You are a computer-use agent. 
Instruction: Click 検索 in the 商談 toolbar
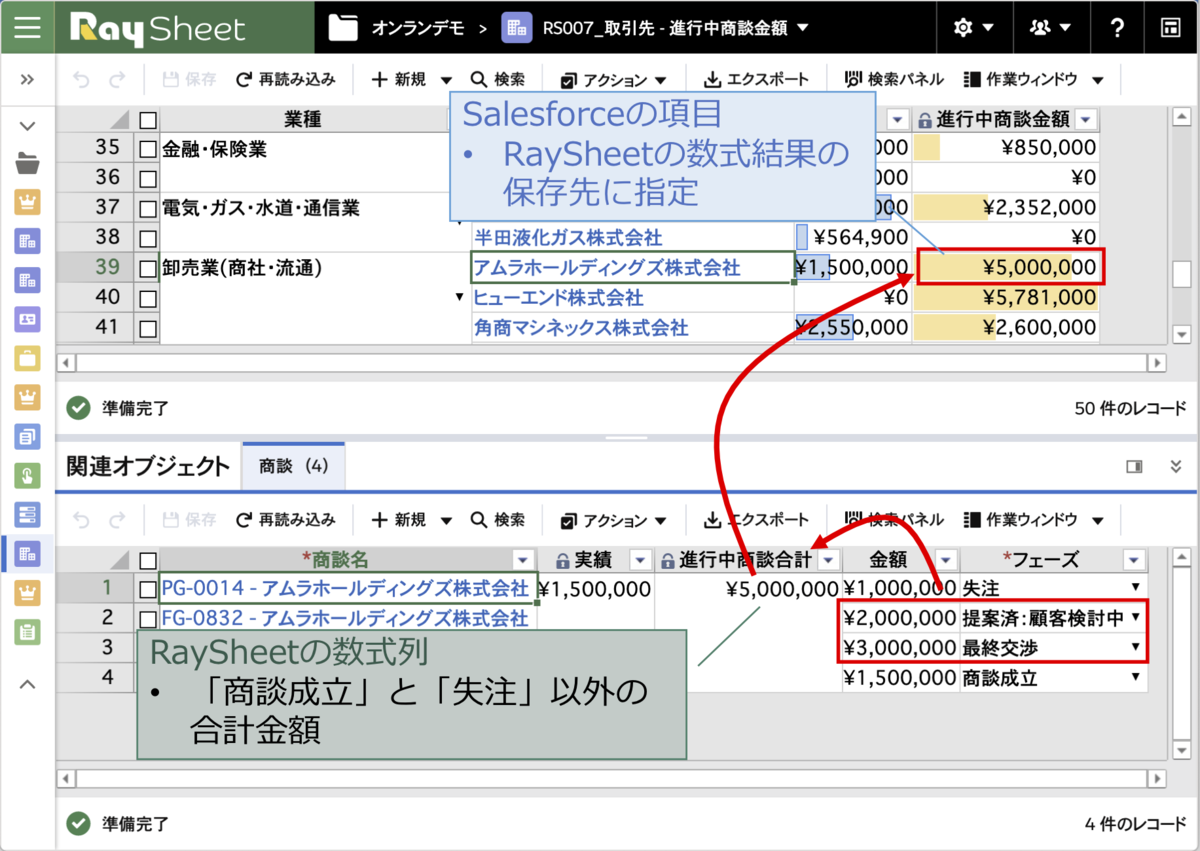click(497, 520)
